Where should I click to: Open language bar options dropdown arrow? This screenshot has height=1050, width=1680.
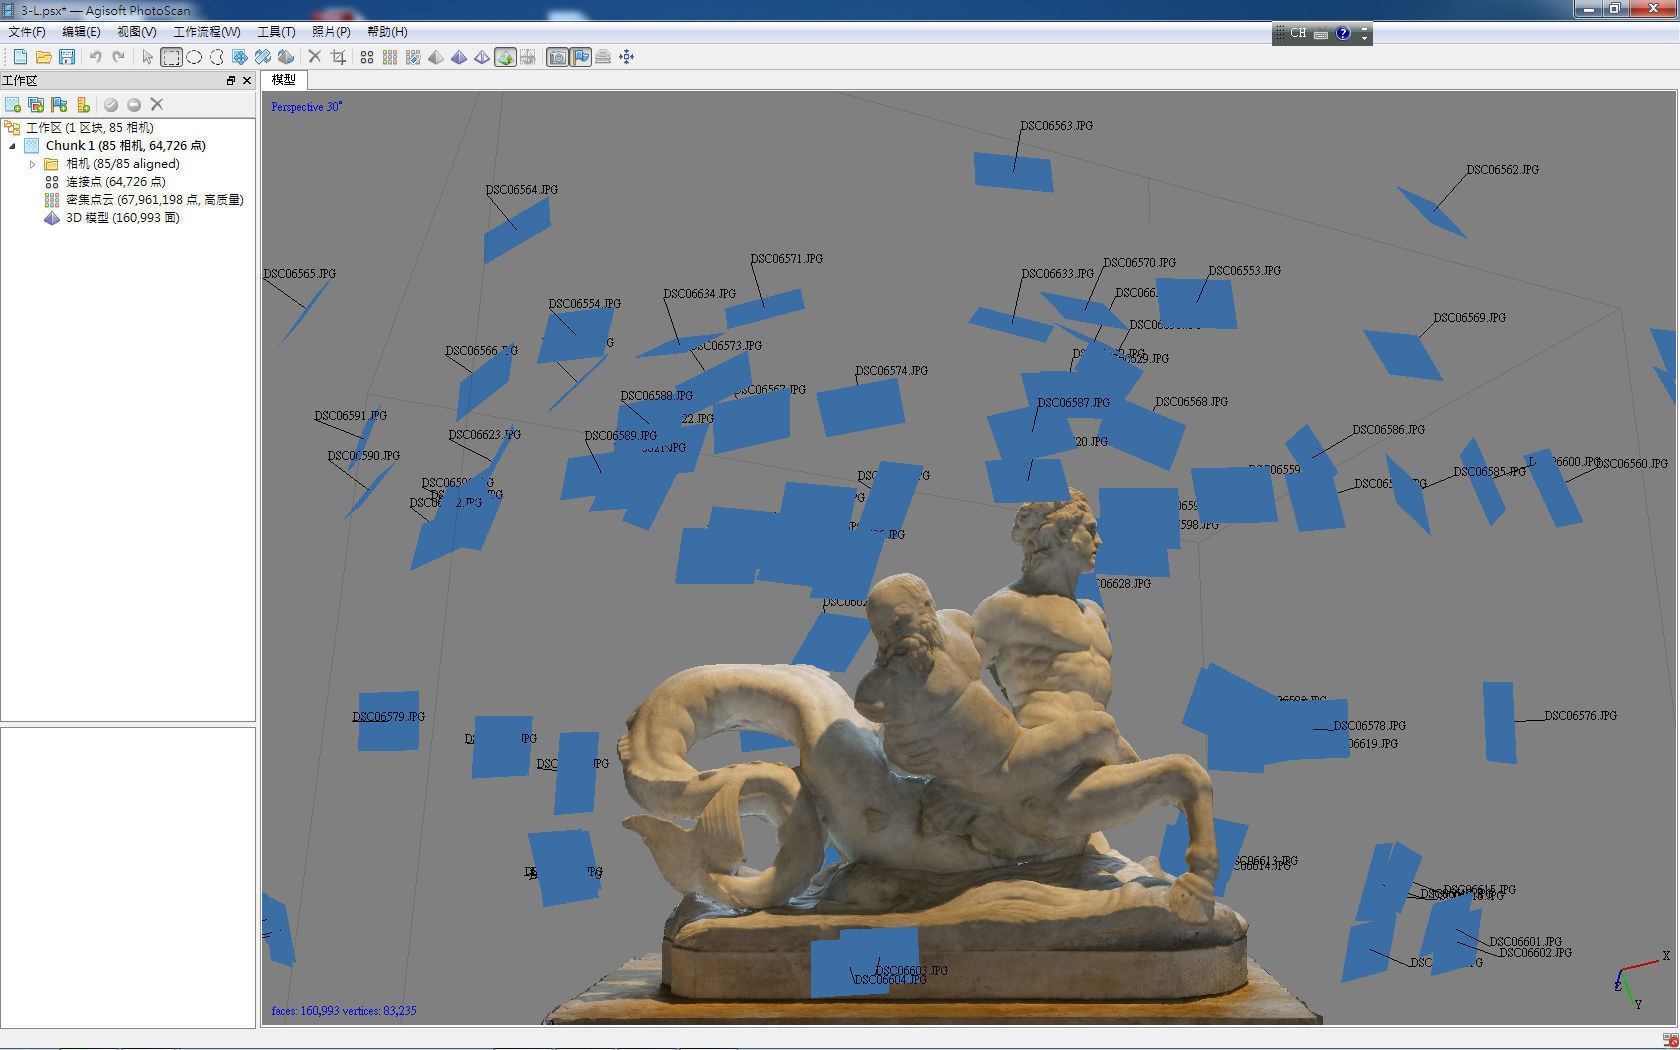click(x=1364, y=38)
